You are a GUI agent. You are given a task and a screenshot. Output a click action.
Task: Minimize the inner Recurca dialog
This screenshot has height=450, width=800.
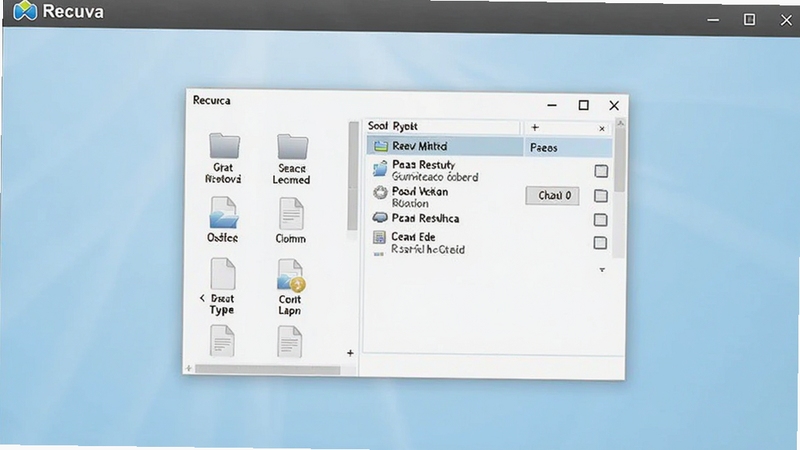(552, 105)
